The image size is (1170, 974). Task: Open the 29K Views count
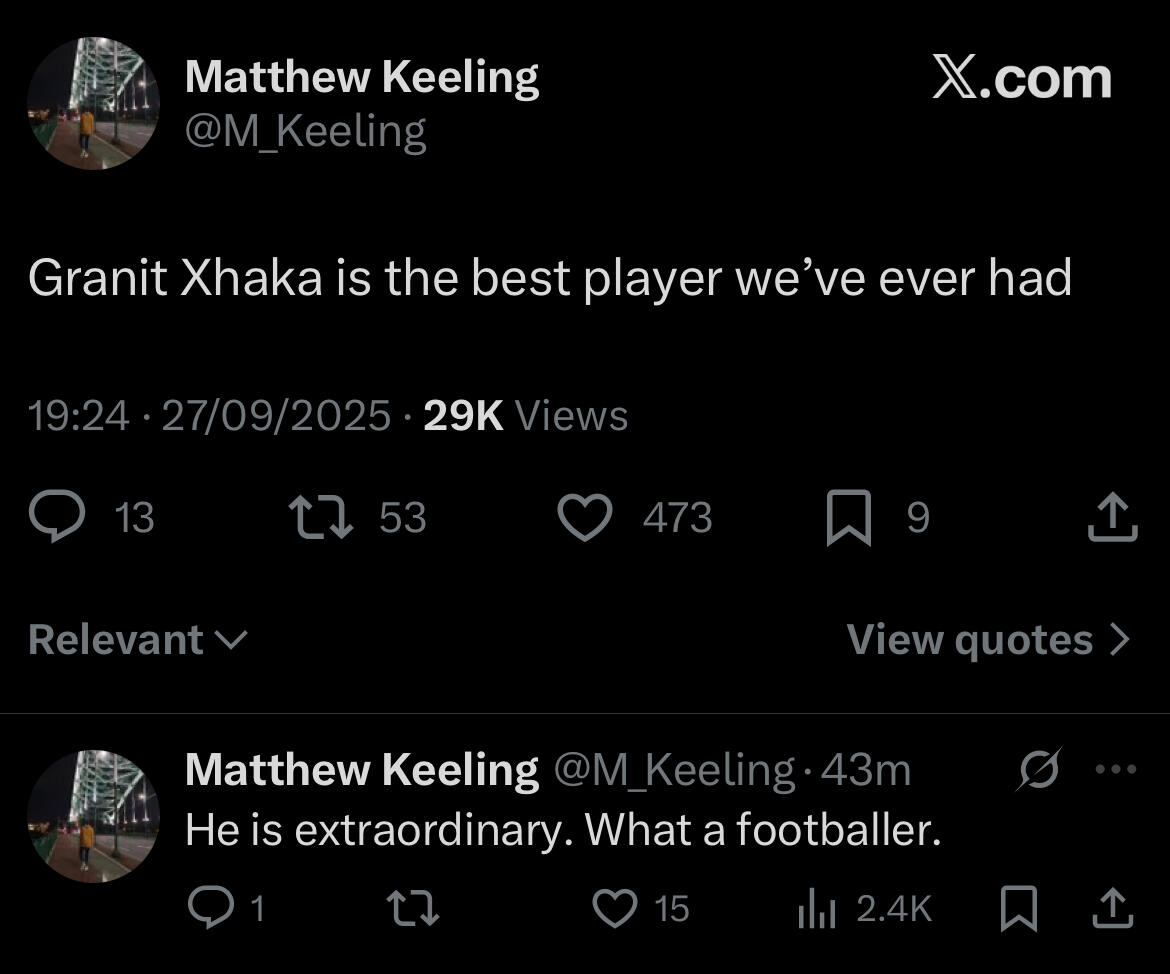coord(525,415)
